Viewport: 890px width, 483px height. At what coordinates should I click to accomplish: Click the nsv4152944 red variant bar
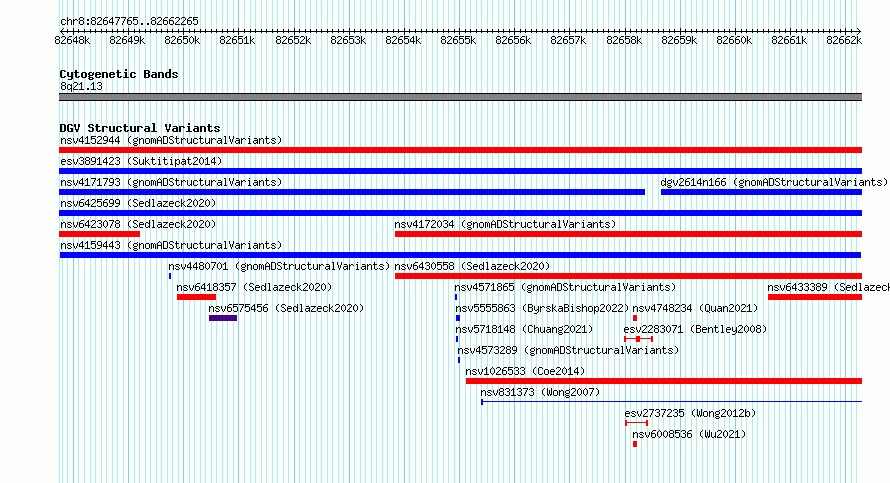[x=460, y=150]
